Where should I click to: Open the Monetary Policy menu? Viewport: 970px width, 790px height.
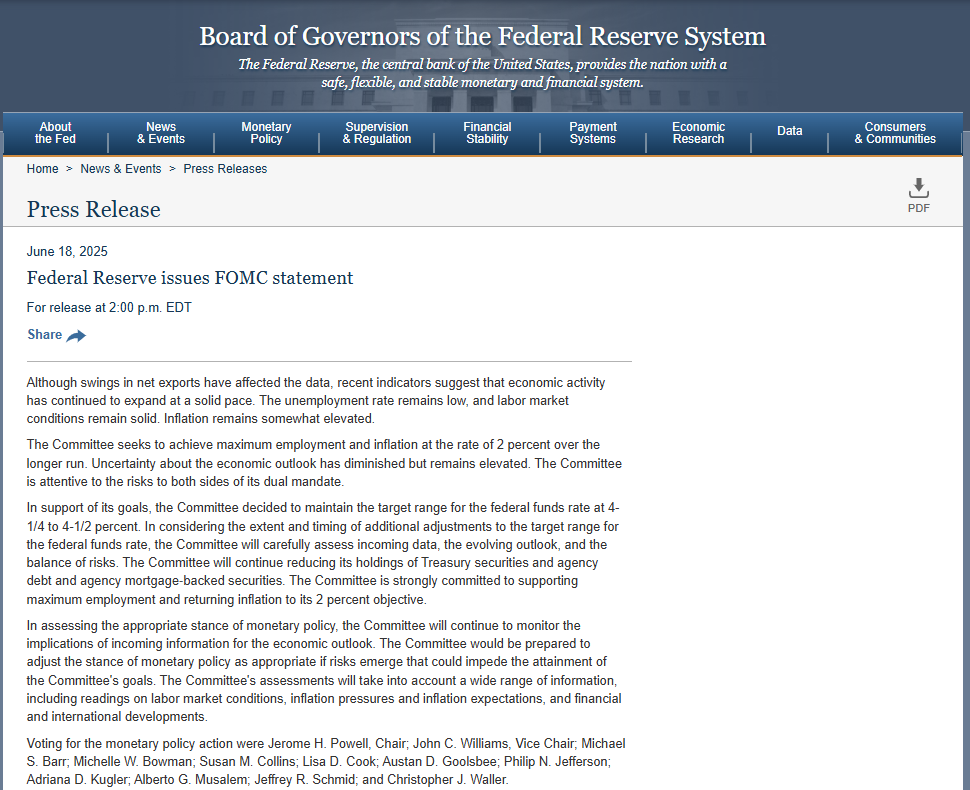point(266,133)
